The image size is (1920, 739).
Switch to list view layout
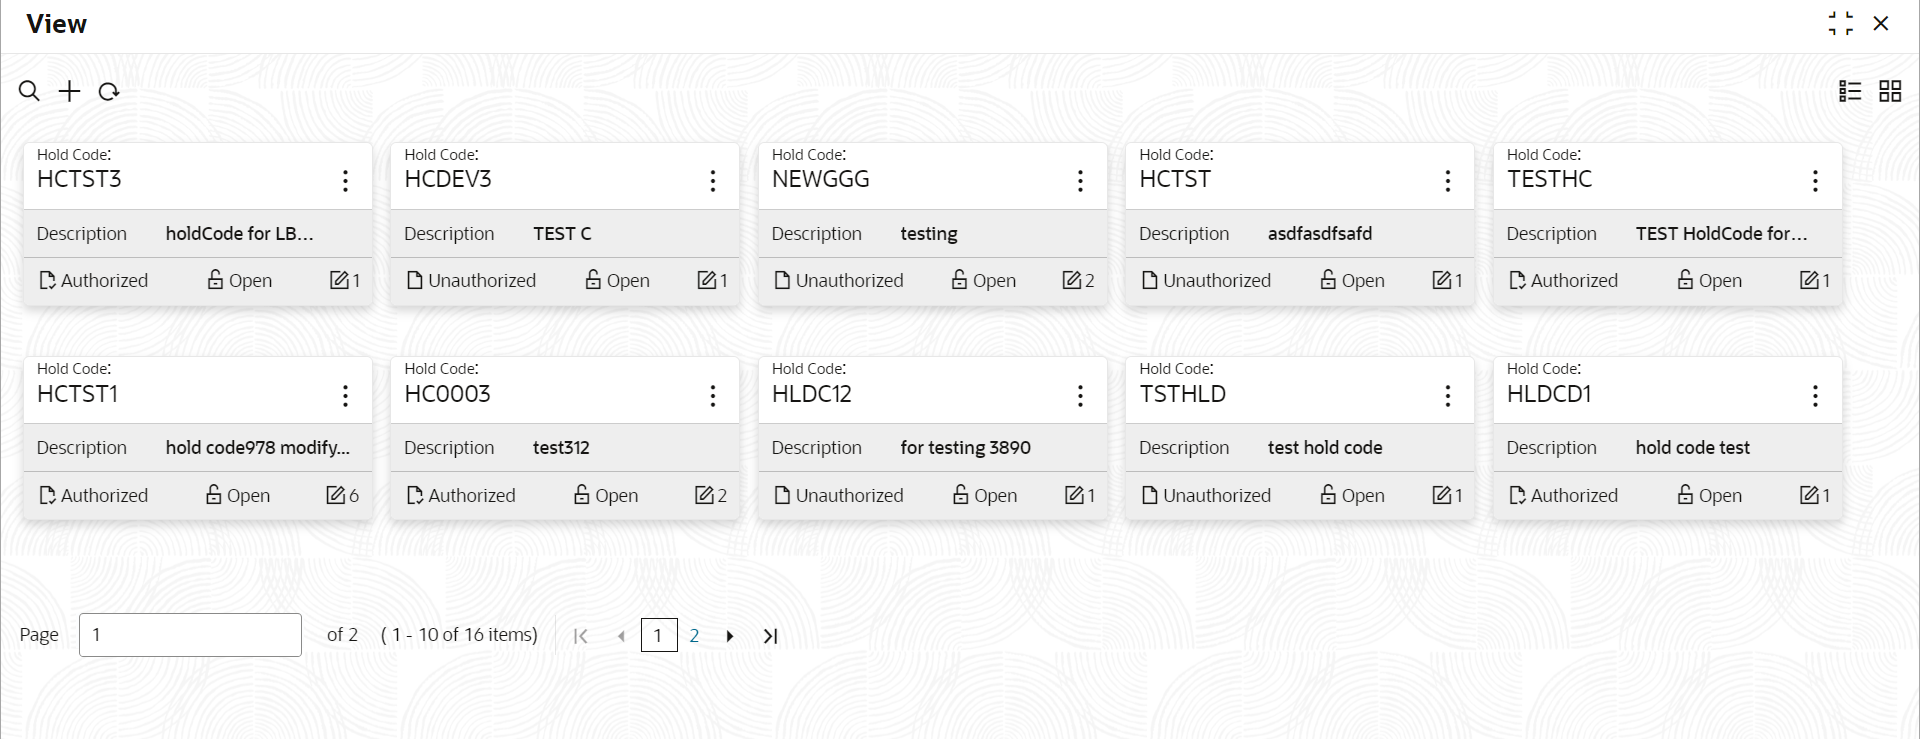pyautogui.click(x=1850, y=91)
